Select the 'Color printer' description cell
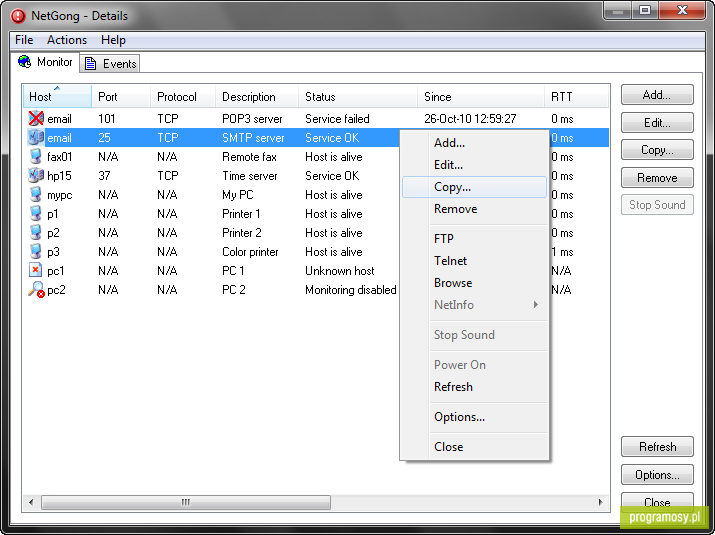Screen dimensions: 715x535 pyautogui.click(x=250, y=252)
